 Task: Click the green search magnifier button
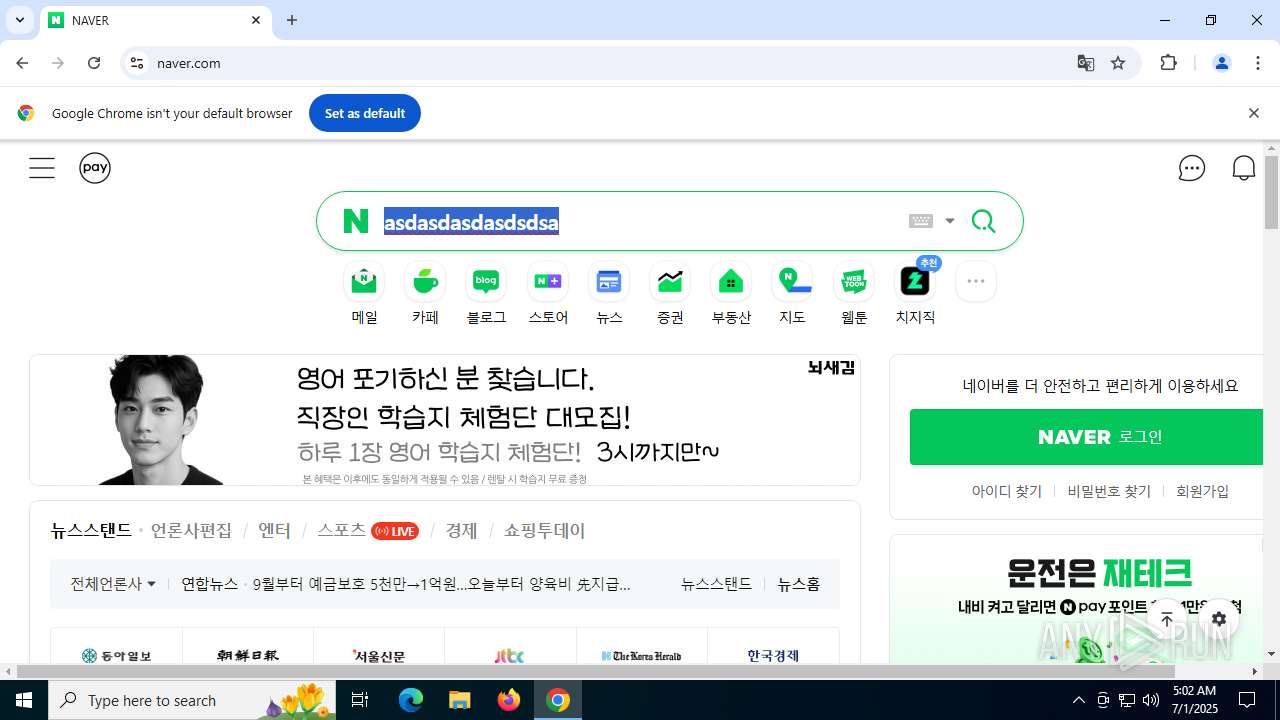(x=983, y=221)
